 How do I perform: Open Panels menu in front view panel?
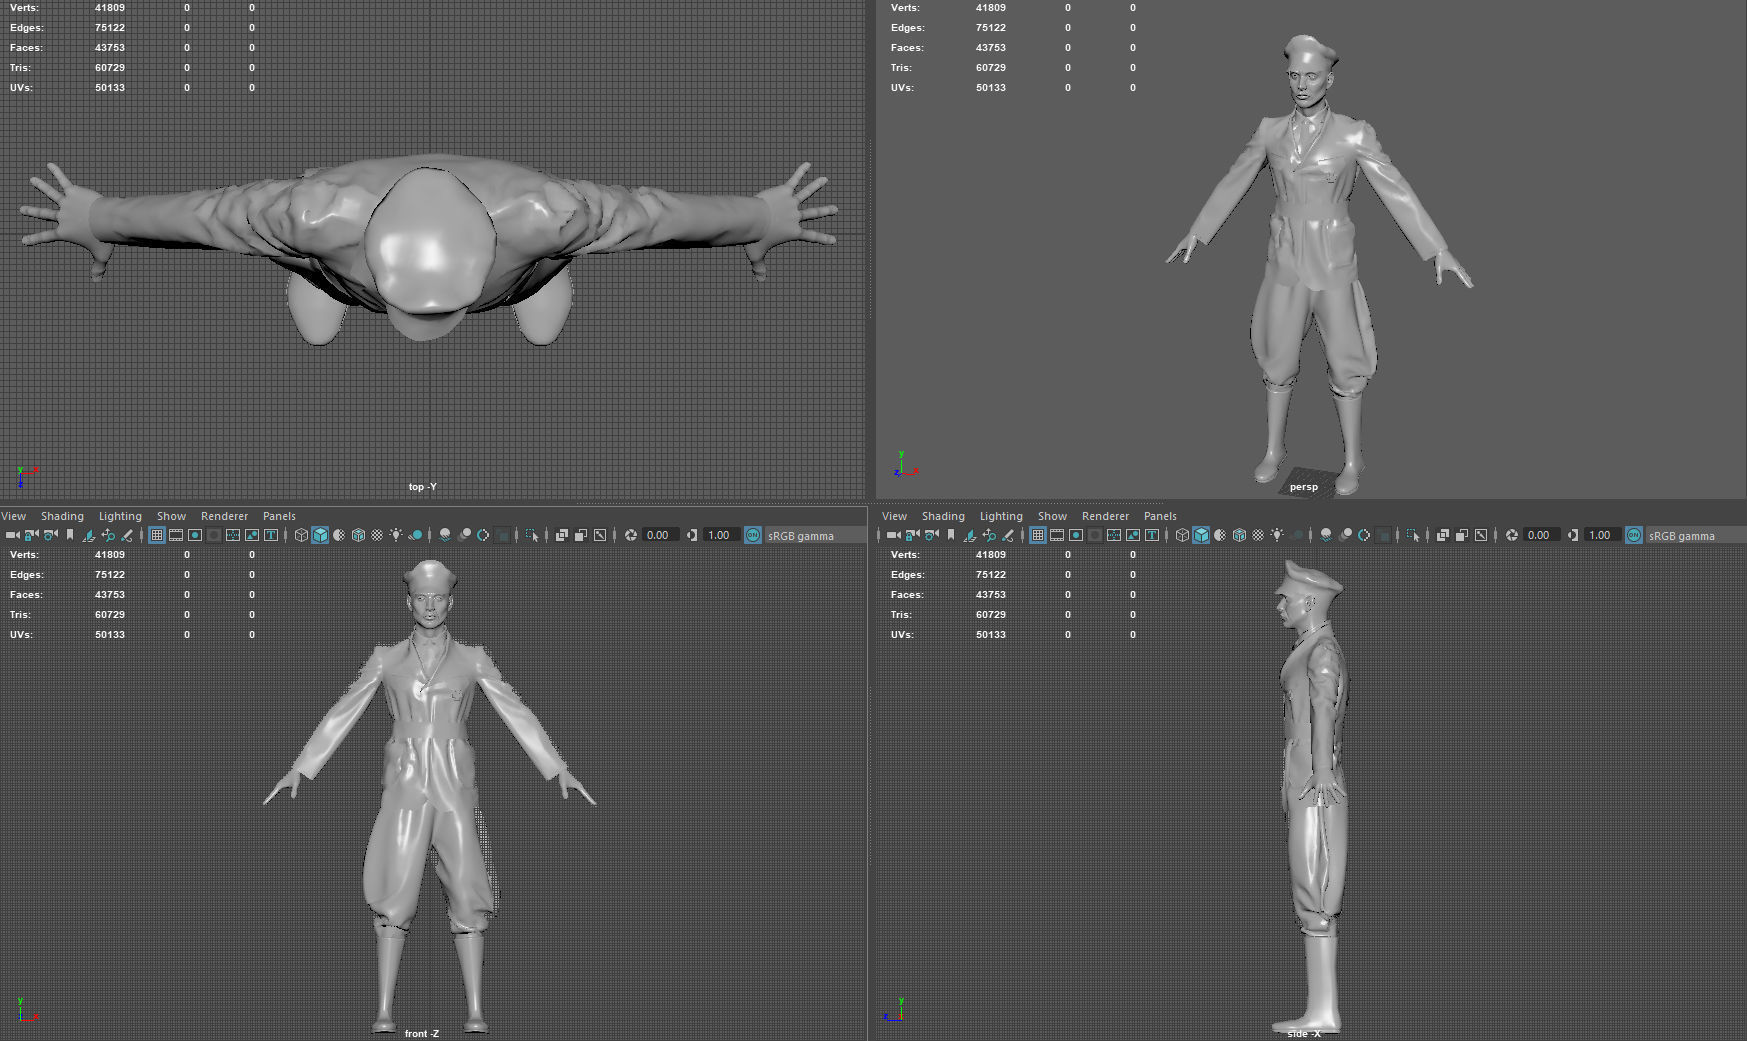tap(279, 516)
